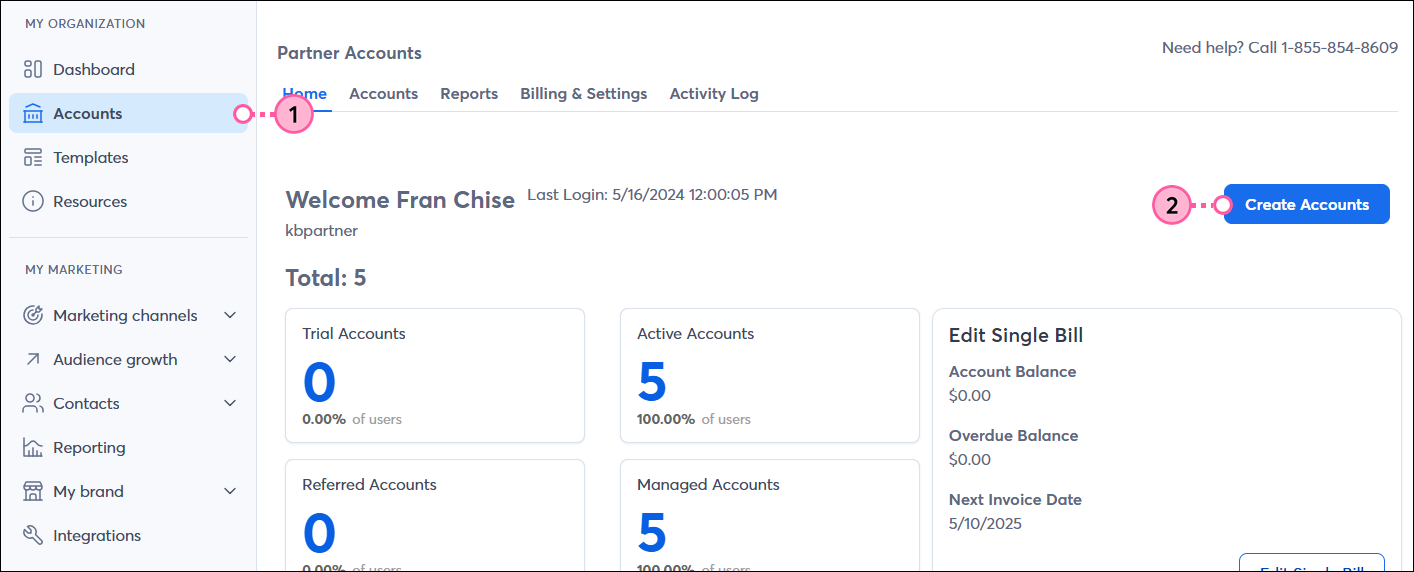Click the Contacts people icon
Image resolution: width=1414 pixels, height=572 pixels.
coord(33,403)
